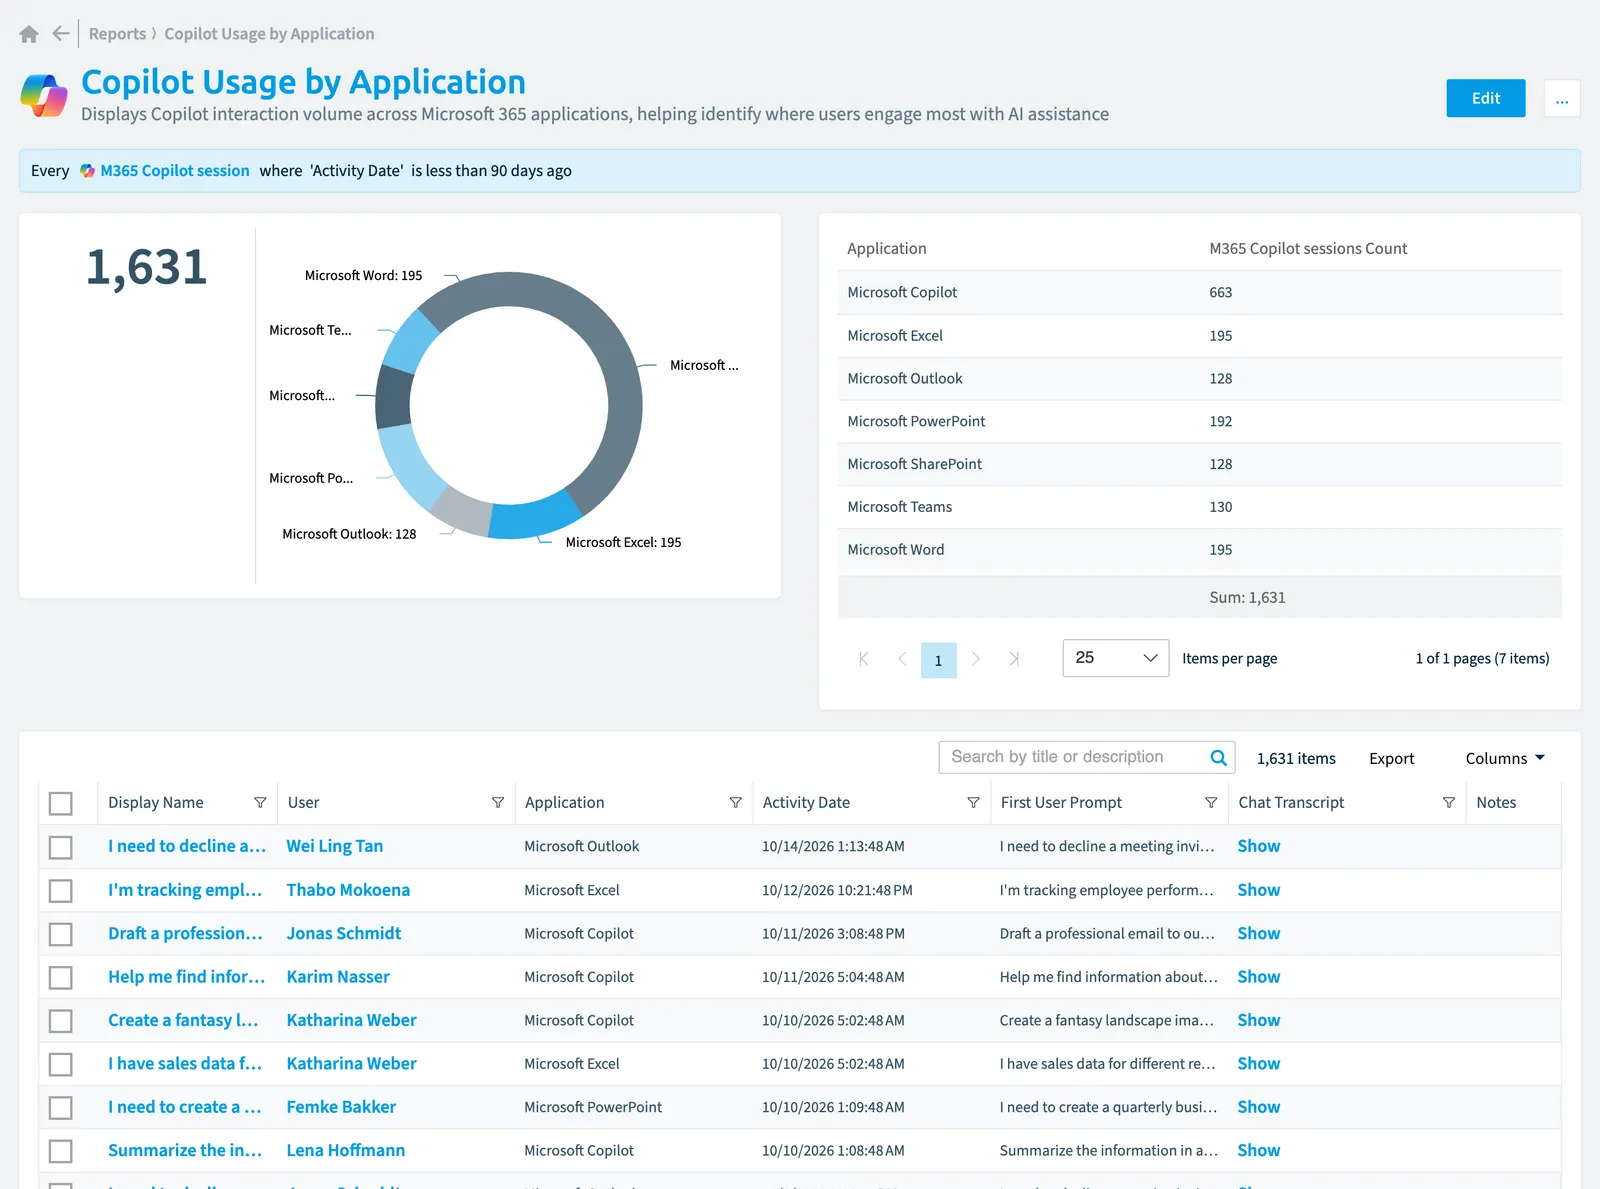1600x1189 pixels.
Task: Click the Microsoft Outlook: 128 chart label
Action: pyautogui.click(x=349, y=534)
